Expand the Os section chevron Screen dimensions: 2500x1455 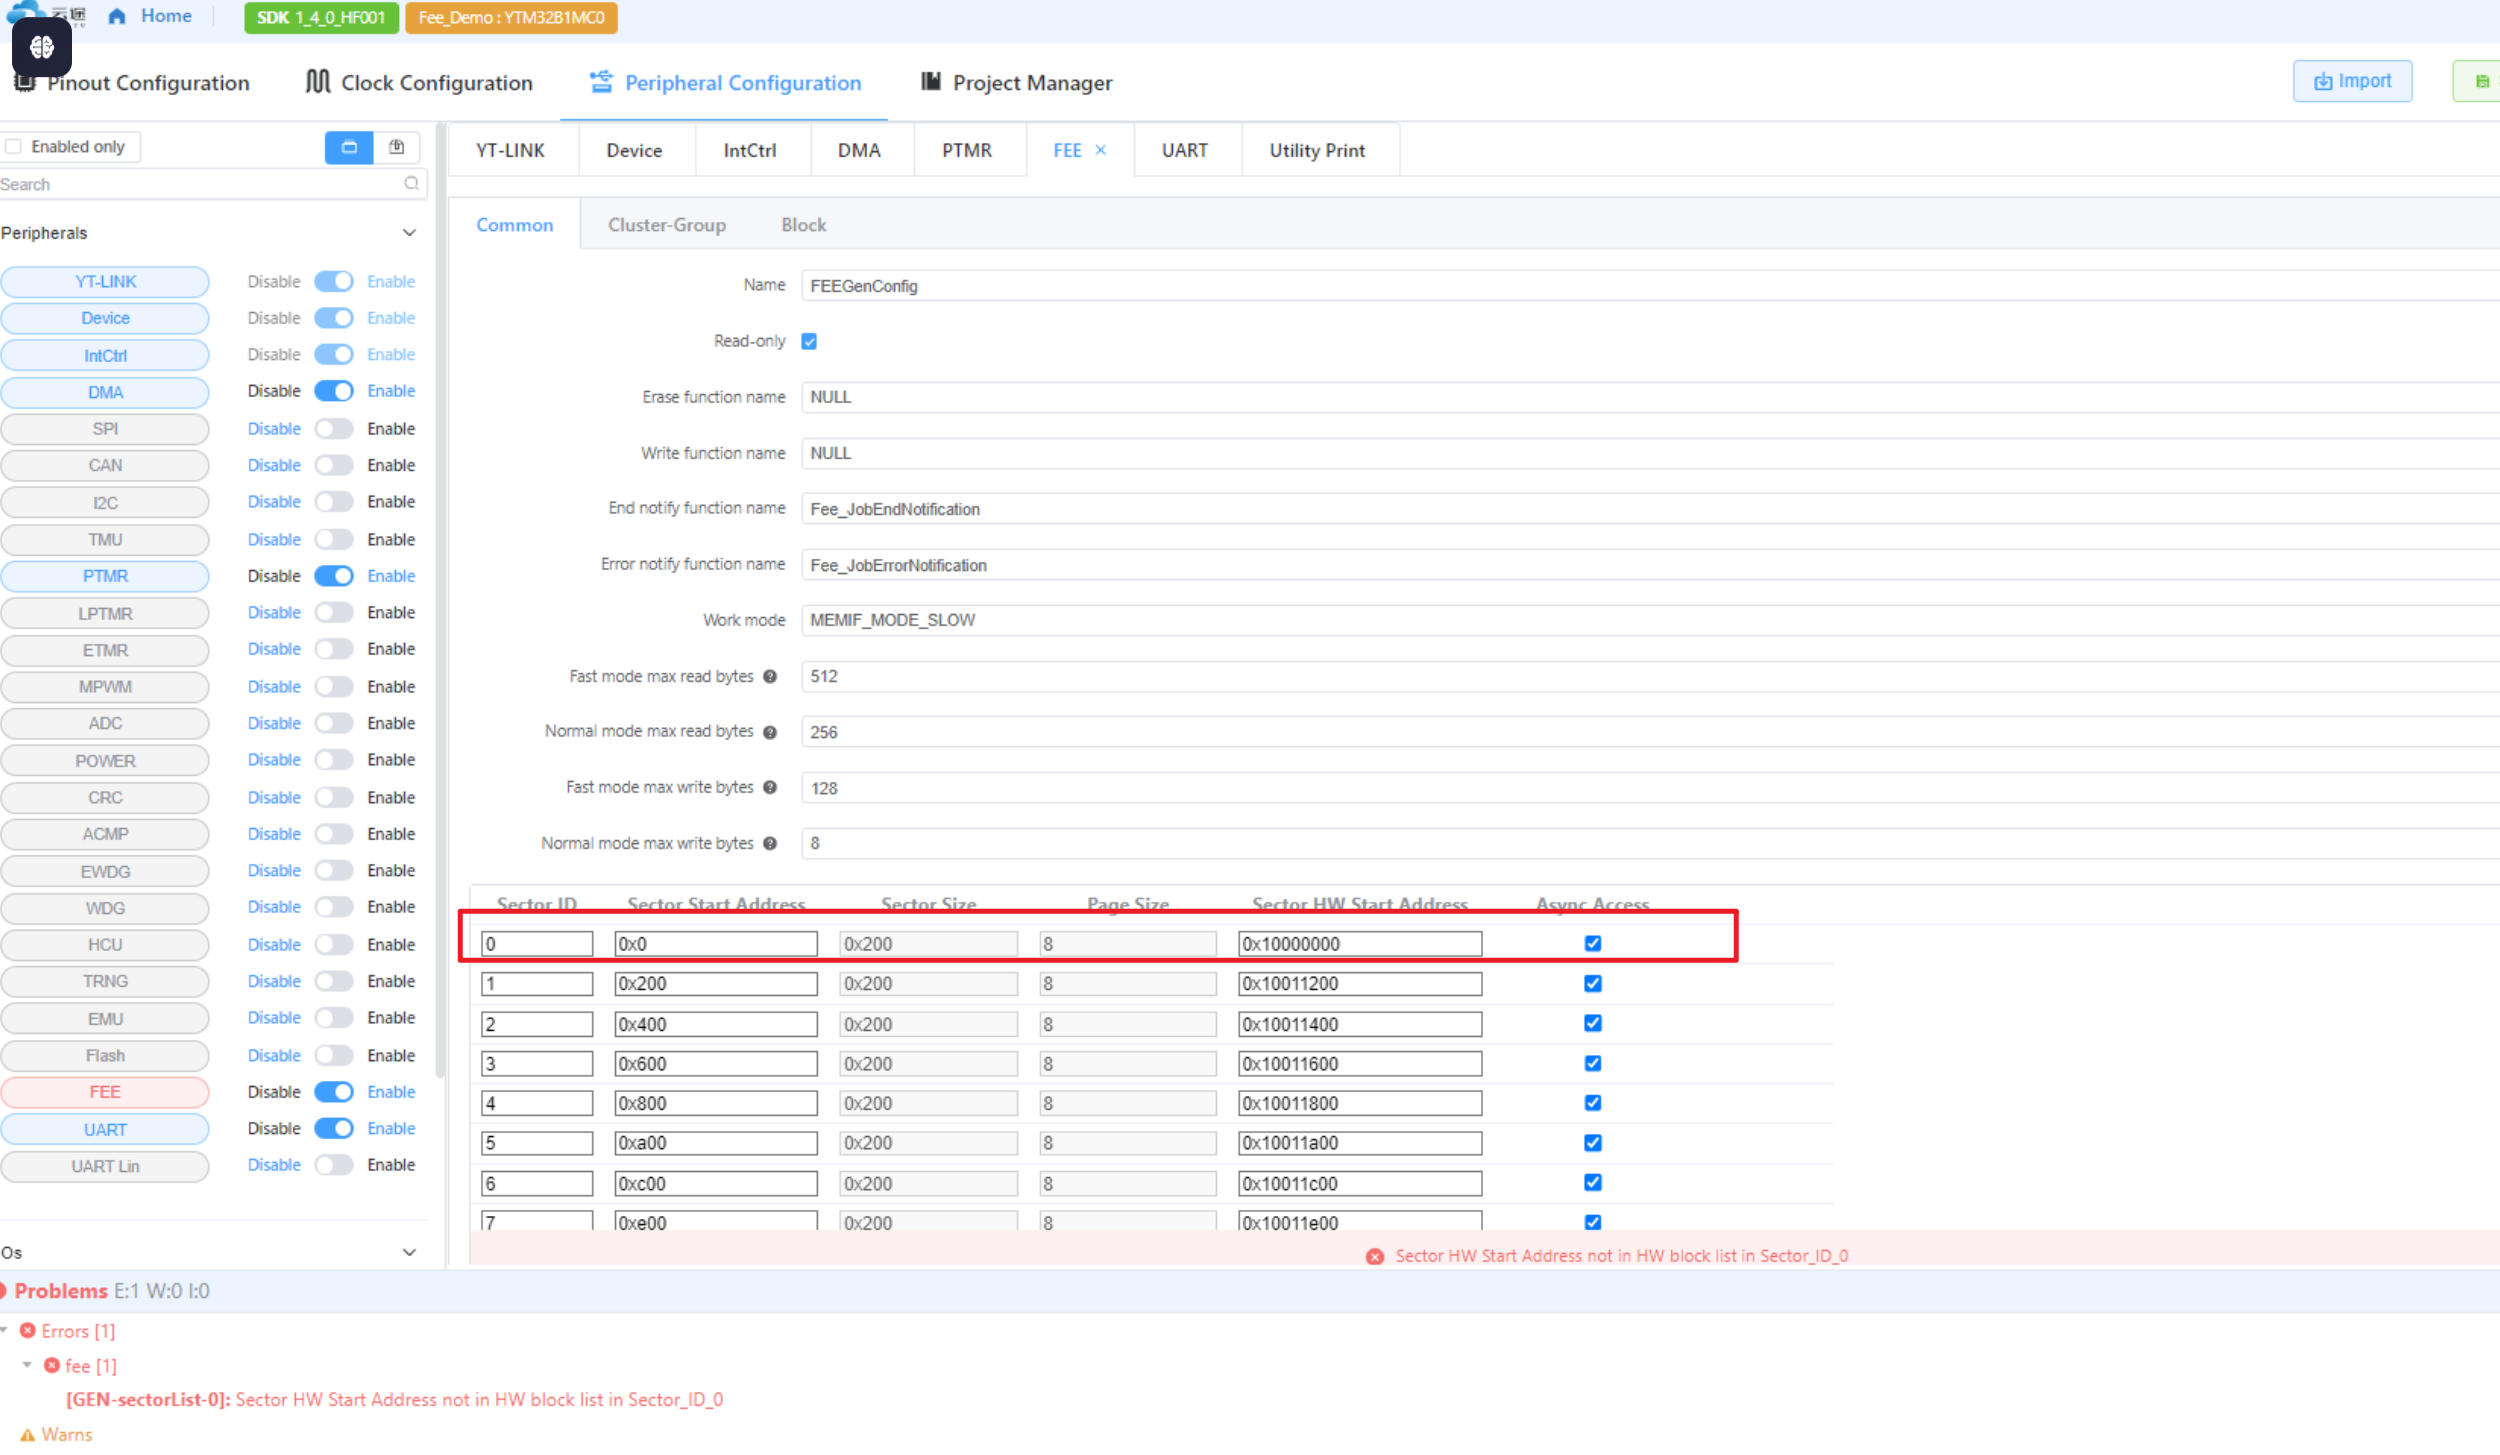[x=409, y=1253]
